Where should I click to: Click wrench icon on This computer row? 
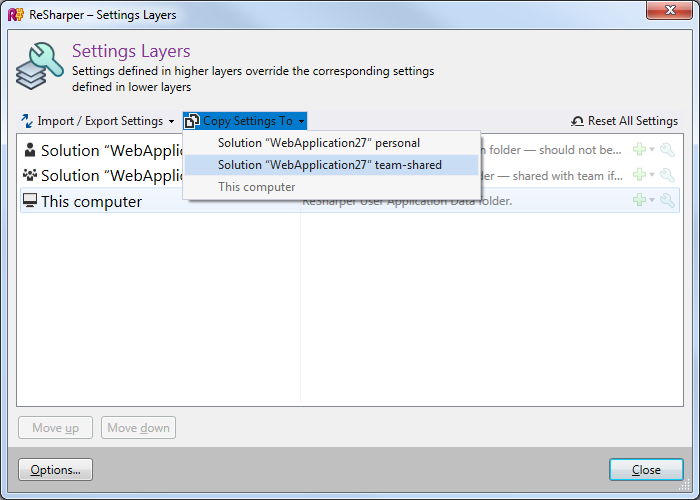click(x=667, y=200)
